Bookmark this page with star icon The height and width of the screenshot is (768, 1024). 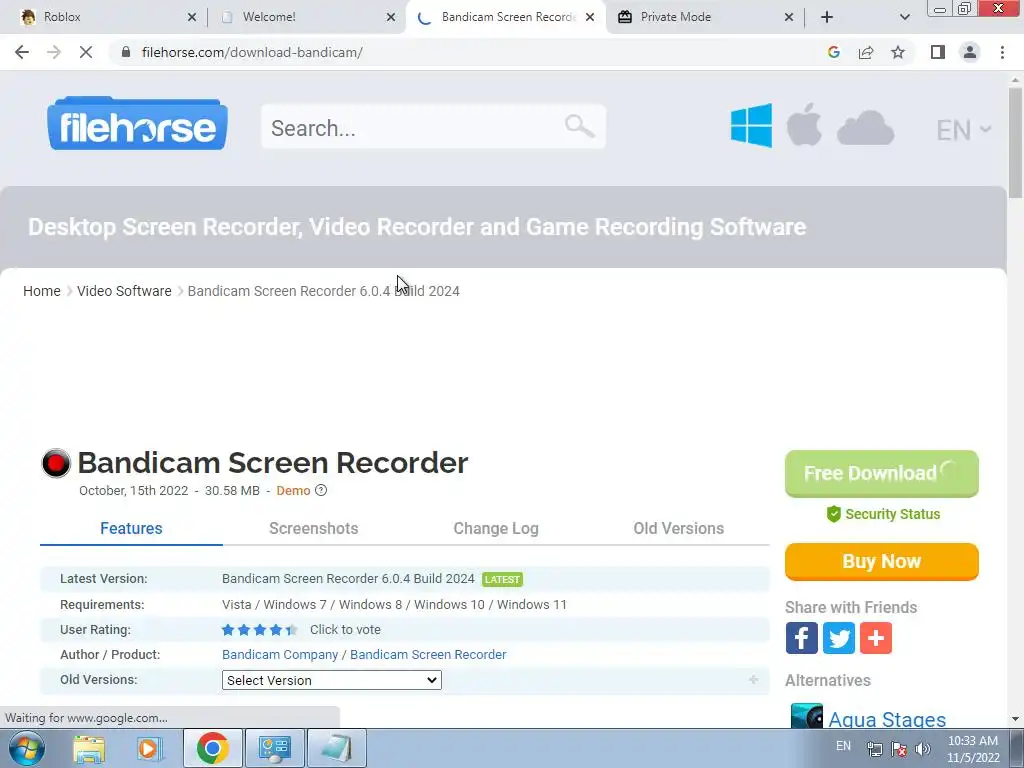(x=898, y=52)
